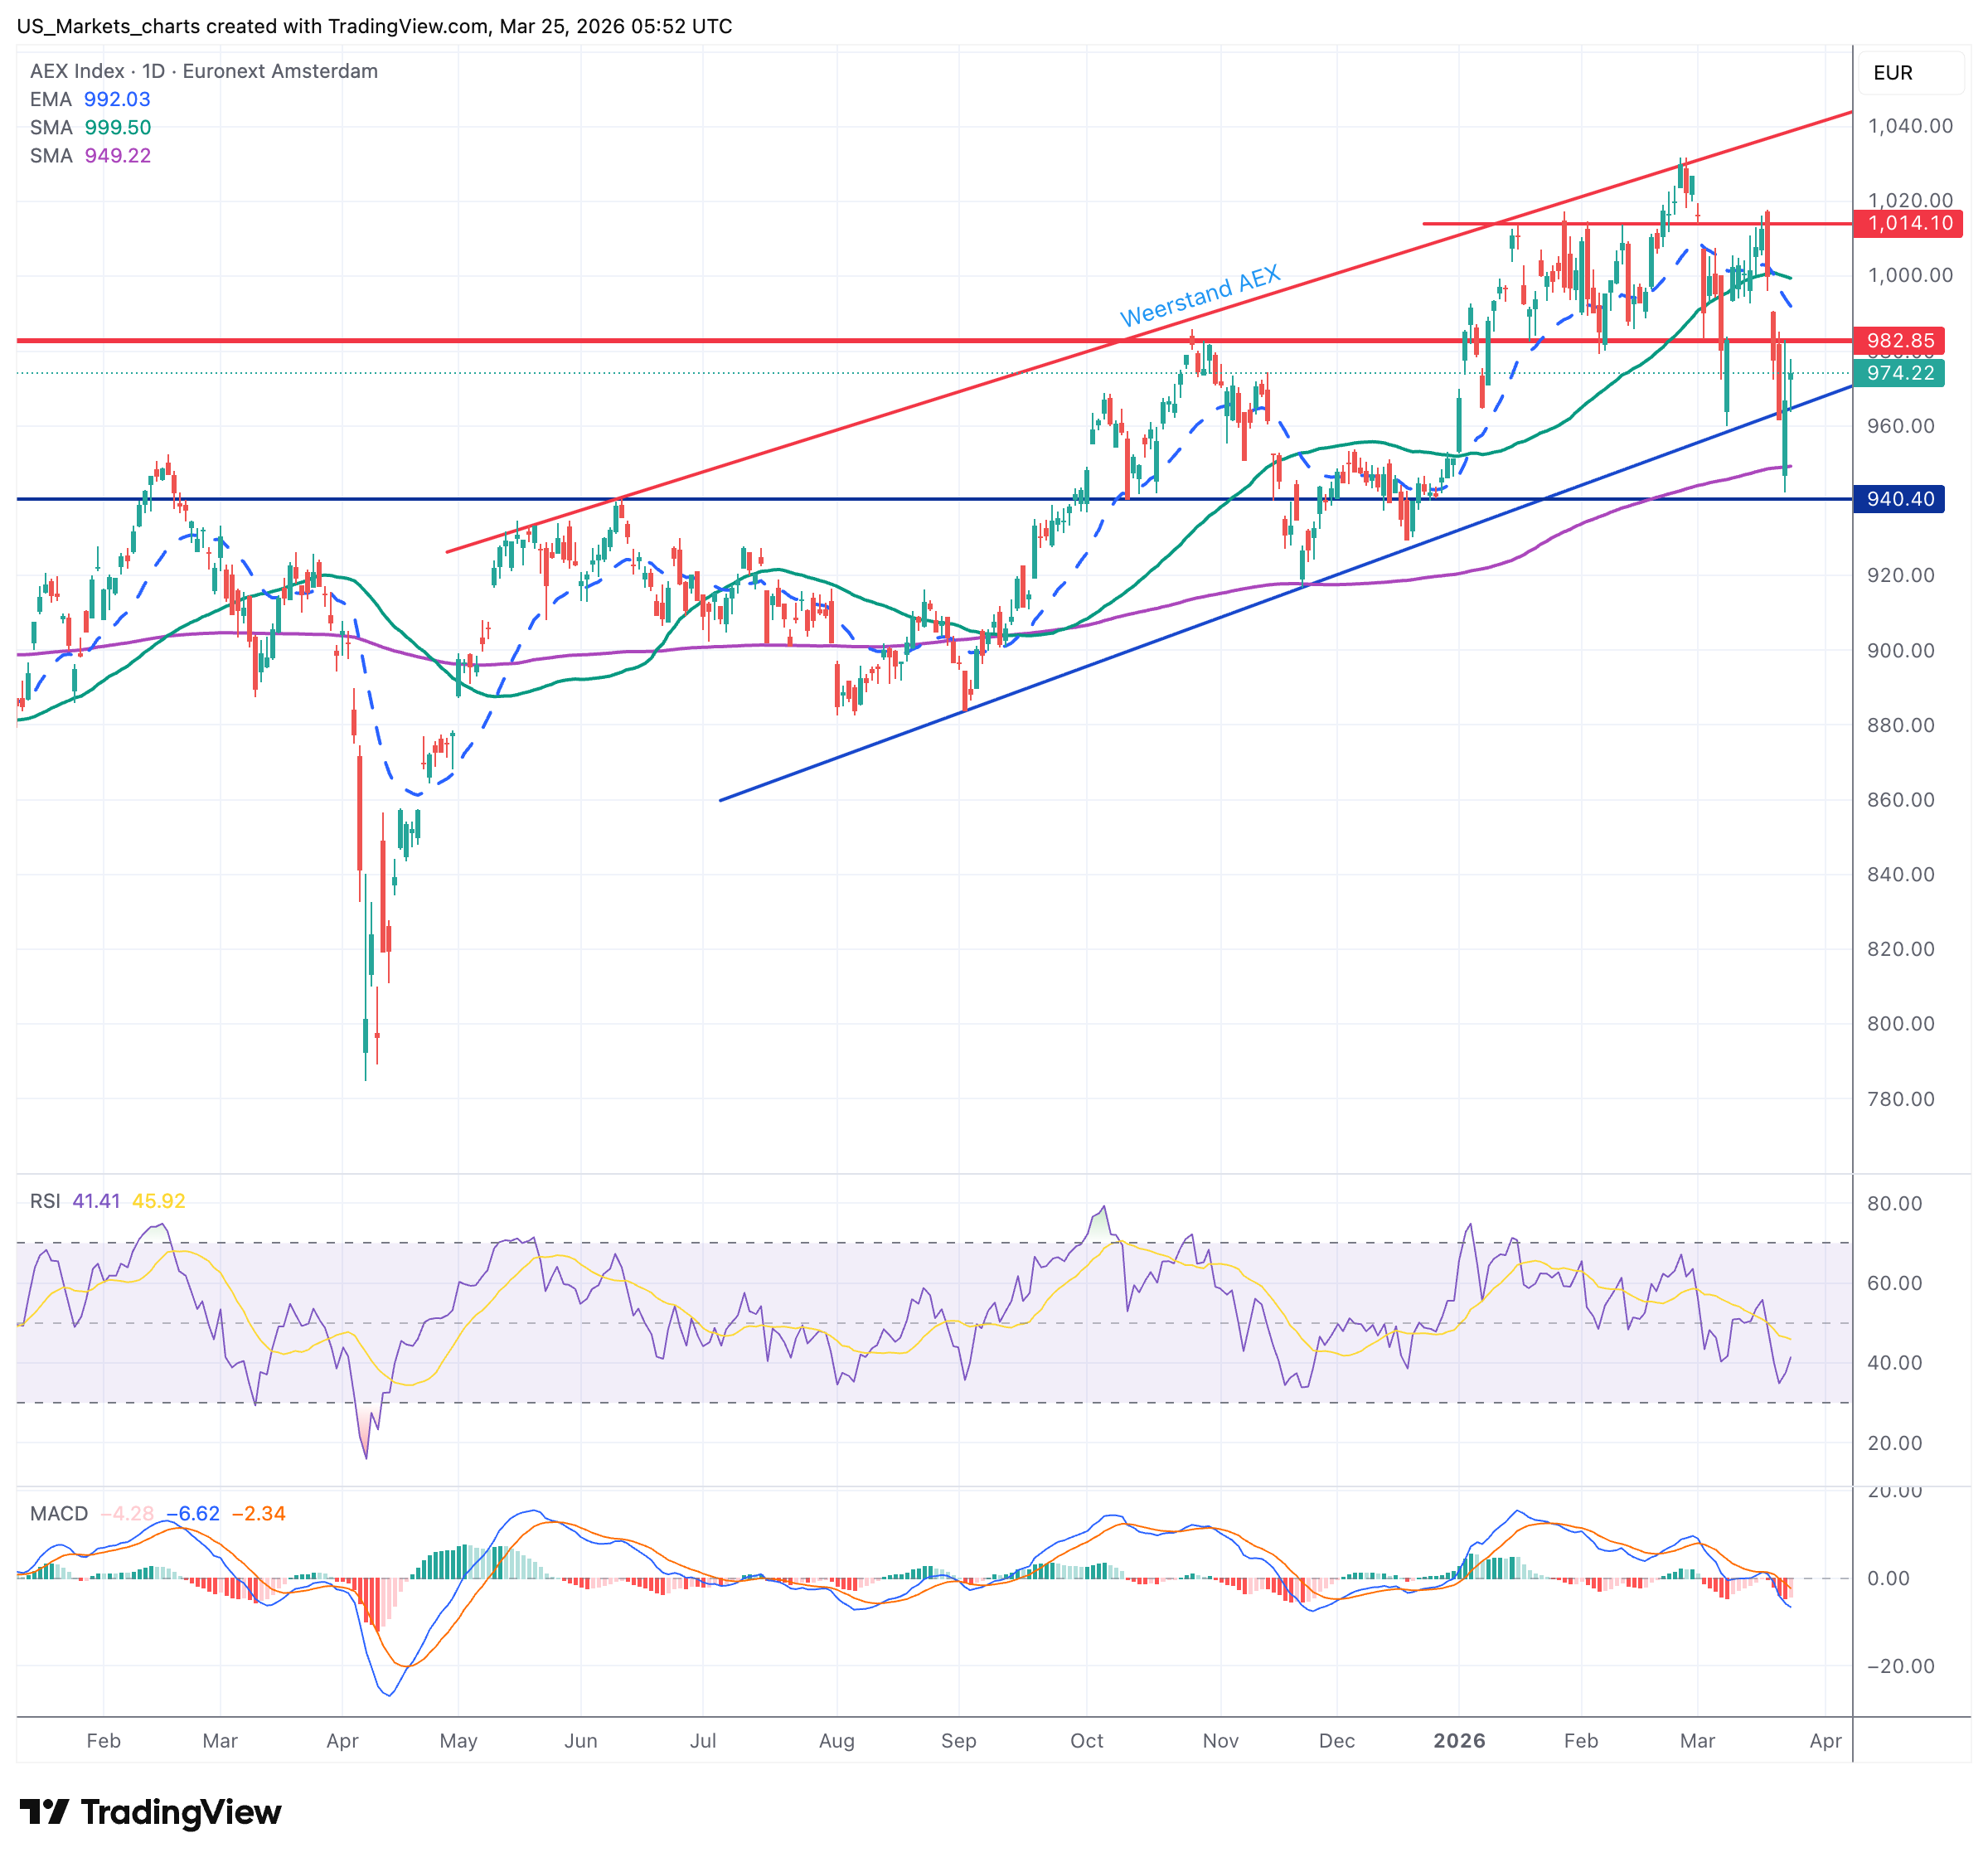This screenshot has height=1862, width=1988.
Task: Select the red 982.85 price label
Action: (x=1899, y=340)
